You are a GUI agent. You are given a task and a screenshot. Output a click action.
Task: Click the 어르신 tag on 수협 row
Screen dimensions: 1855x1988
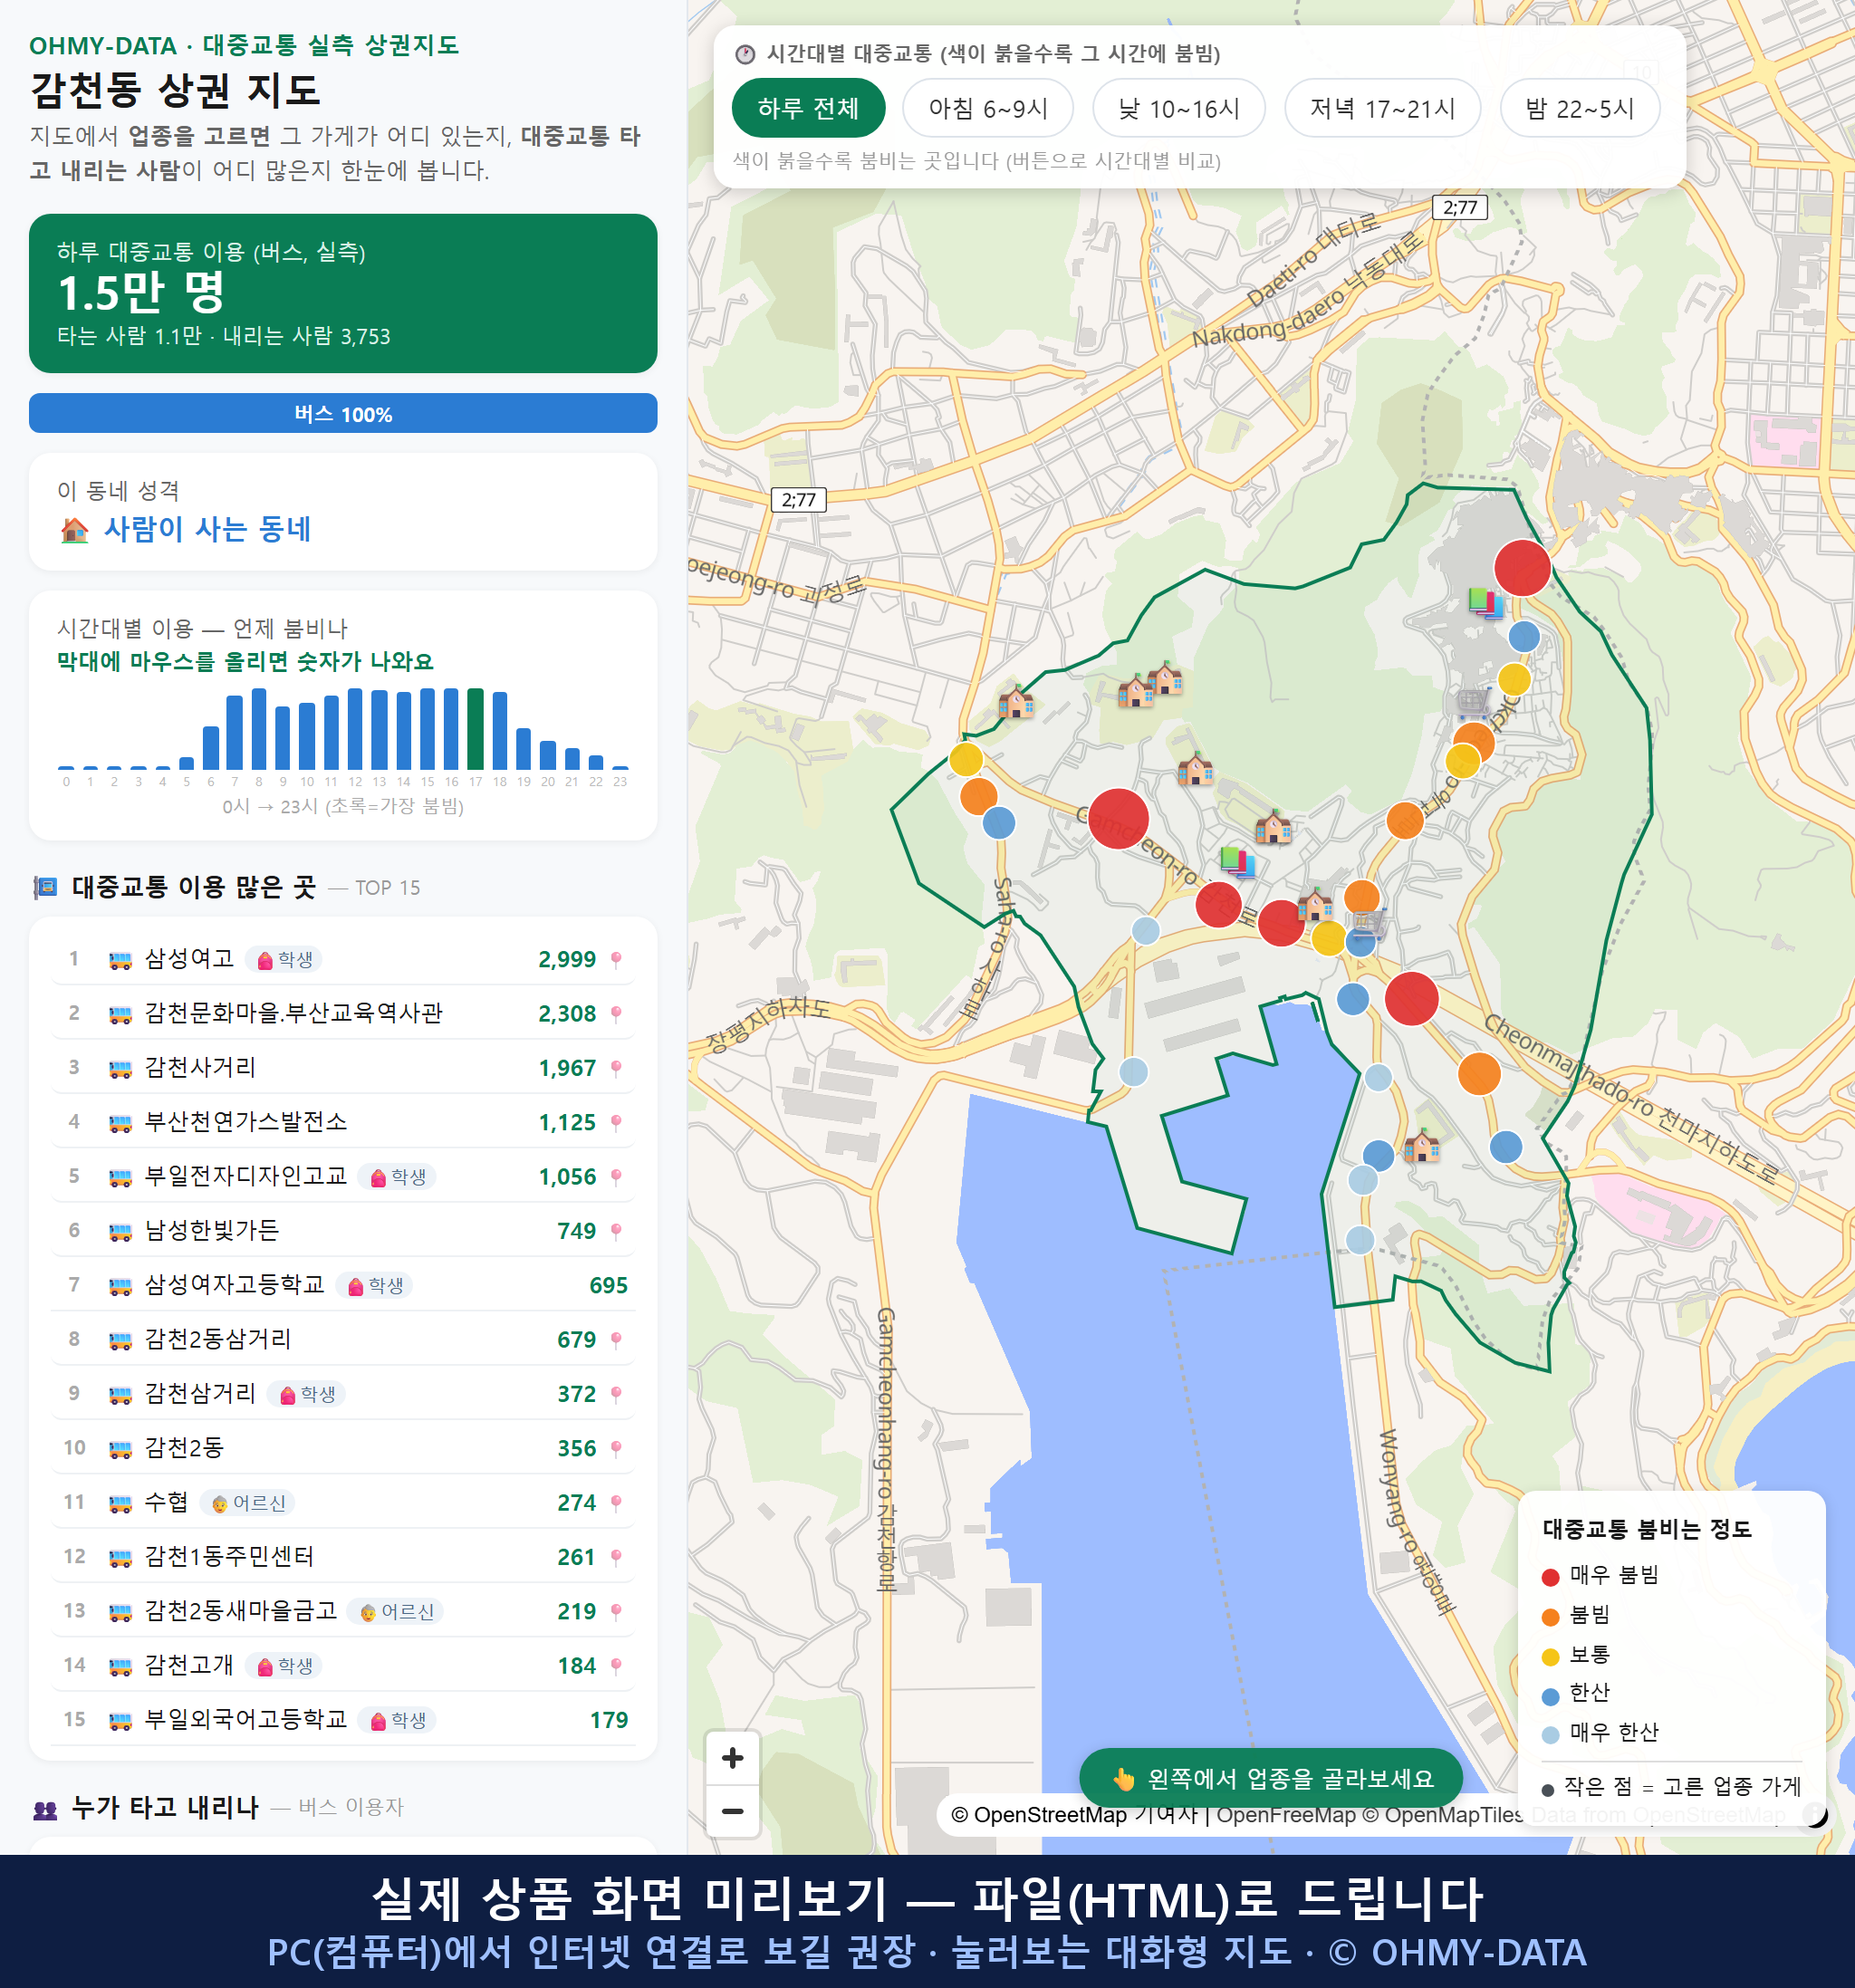tap(248, 1503)
